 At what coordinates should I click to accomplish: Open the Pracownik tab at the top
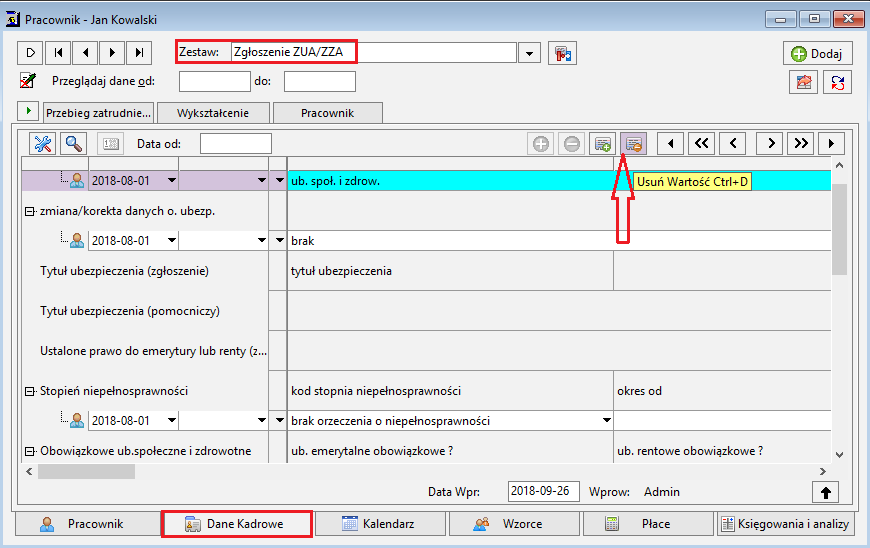(327, 113)
